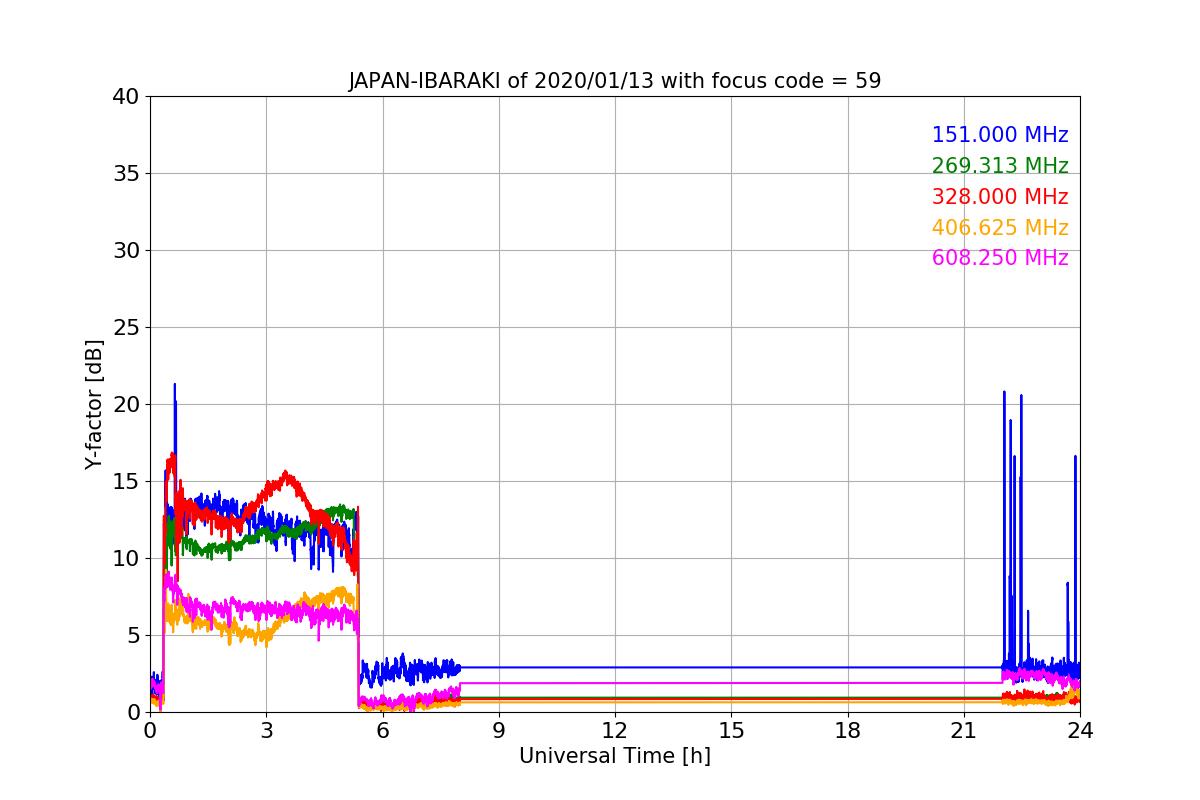Select the 406.625 MHz legend label
The height and width of the screenshot is (800, 1200).
pyautogui.click(x=1000, y=228)
